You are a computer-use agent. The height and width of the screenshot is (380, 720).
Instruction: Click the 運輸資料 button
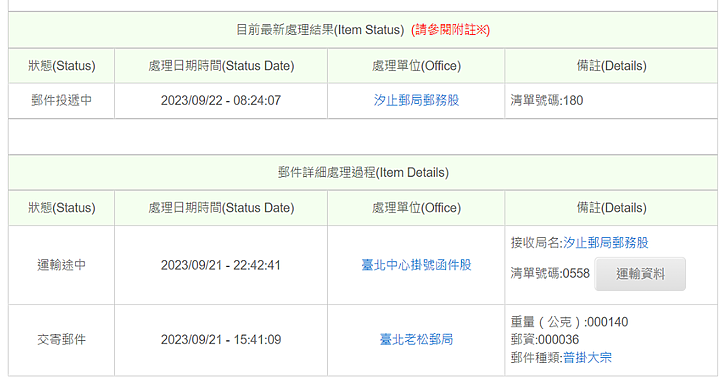pos(640,274)
